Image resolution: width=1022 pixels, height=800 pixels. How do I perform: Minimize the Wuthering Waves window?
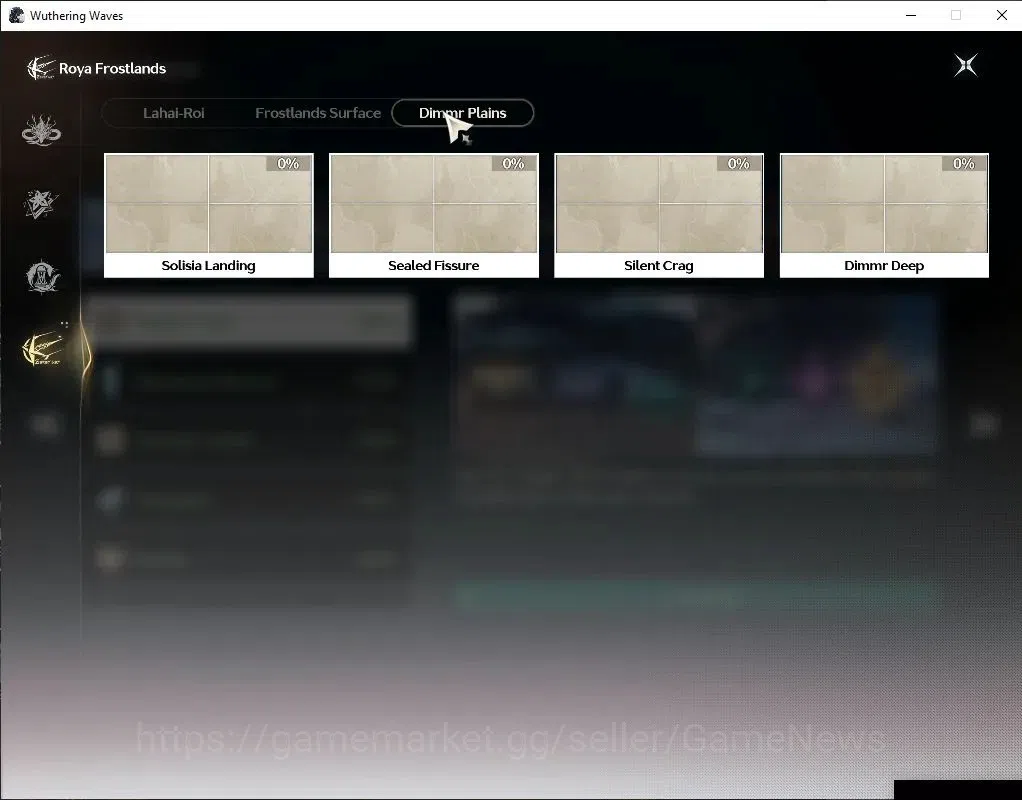(x=911, y=15)
